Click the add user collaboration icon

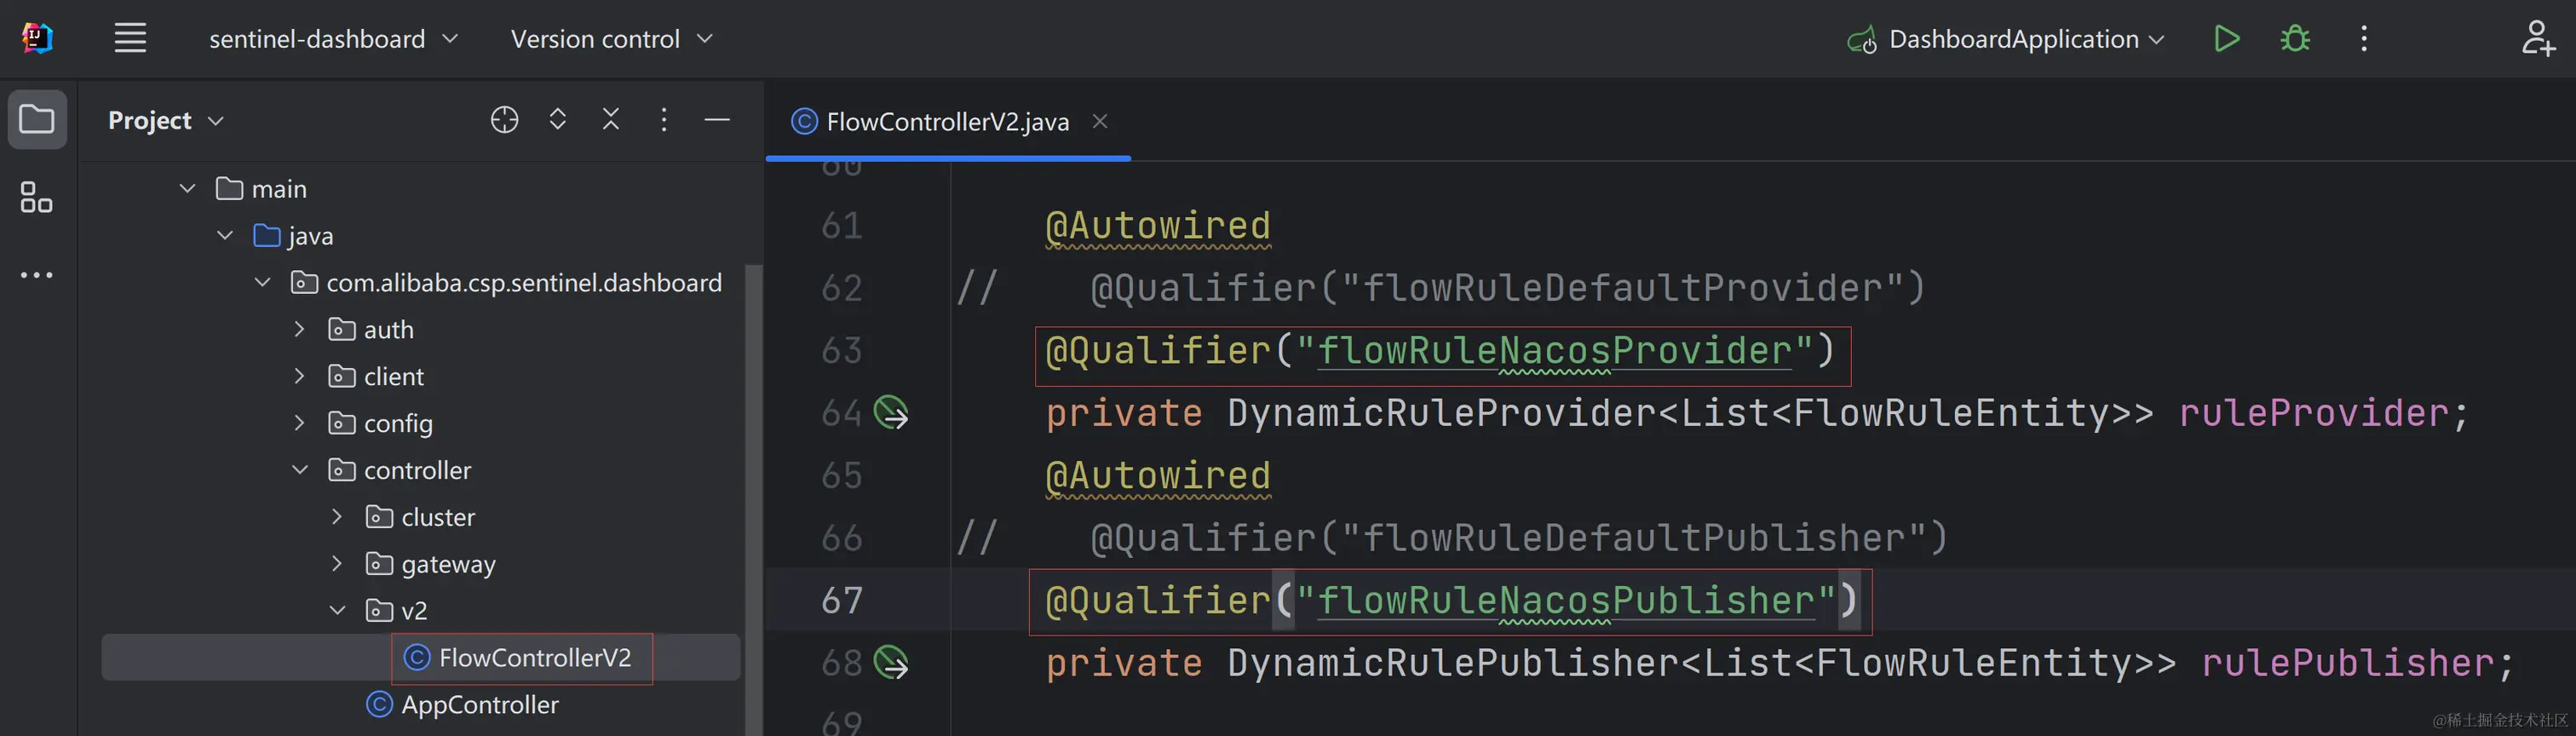coord(2537,39)
